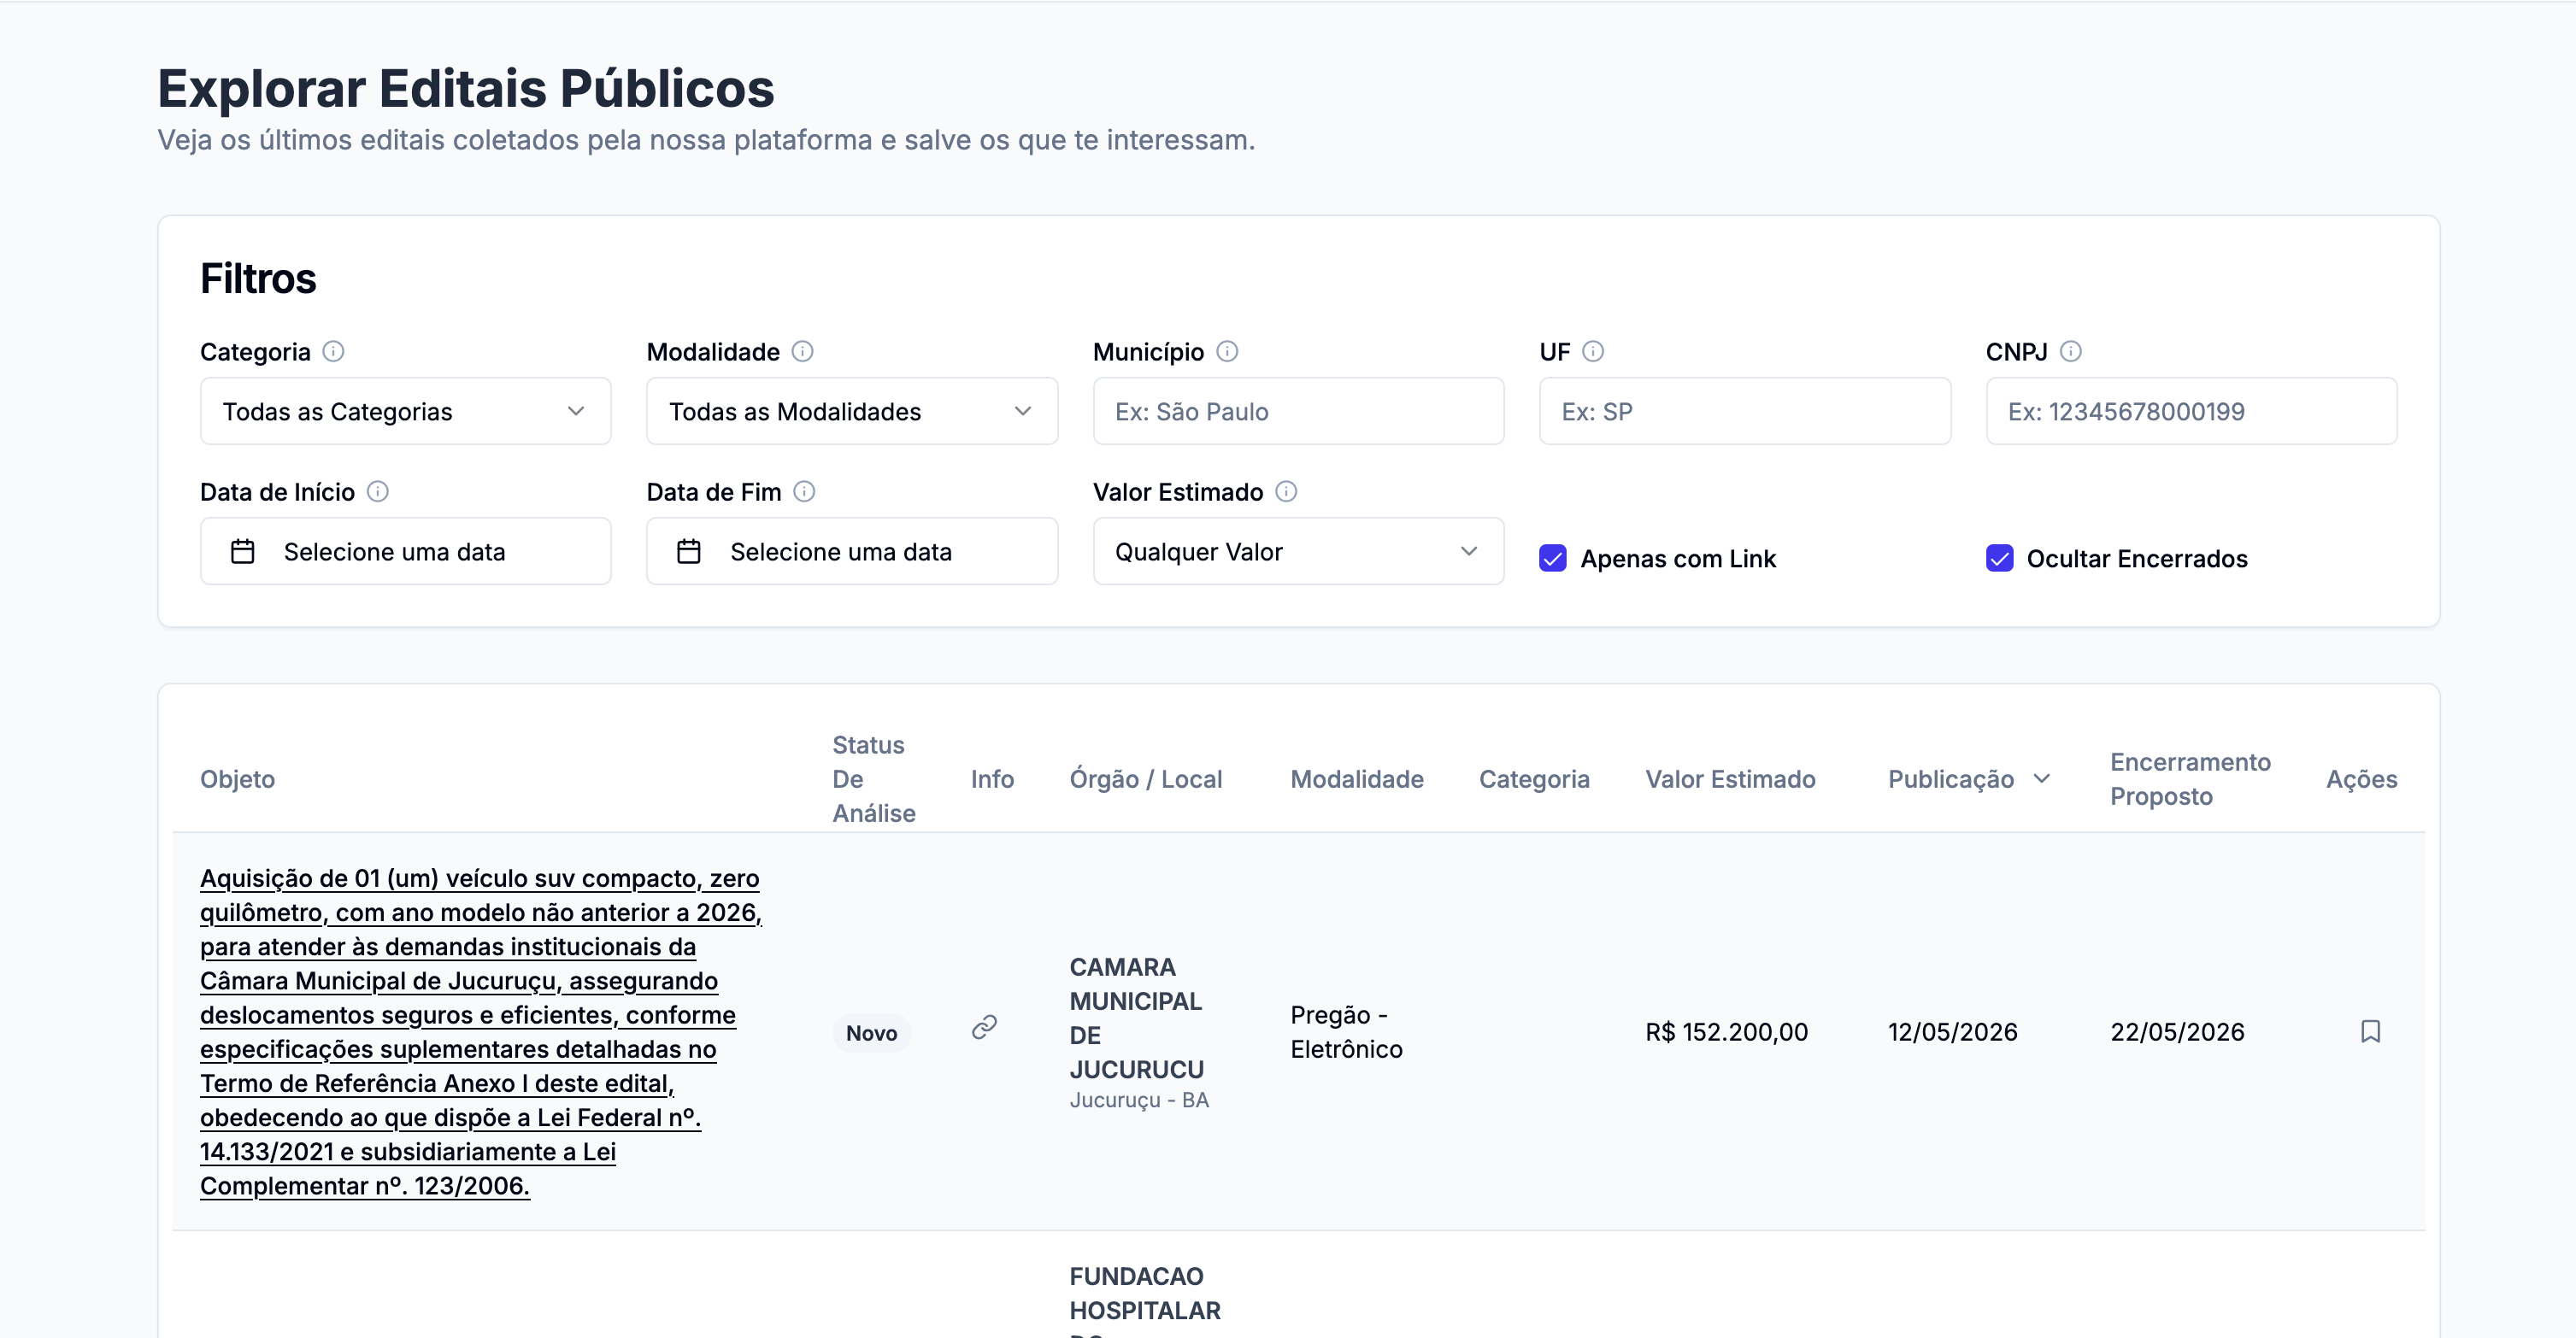Viewport: 2576px width, 1338px height.
Task: Click the Ações column header
Action: 2361,779
